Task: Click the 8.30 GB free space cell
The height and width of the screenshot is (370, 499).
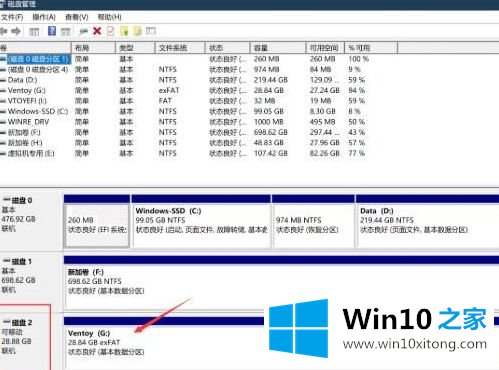Action: [323, 111]
